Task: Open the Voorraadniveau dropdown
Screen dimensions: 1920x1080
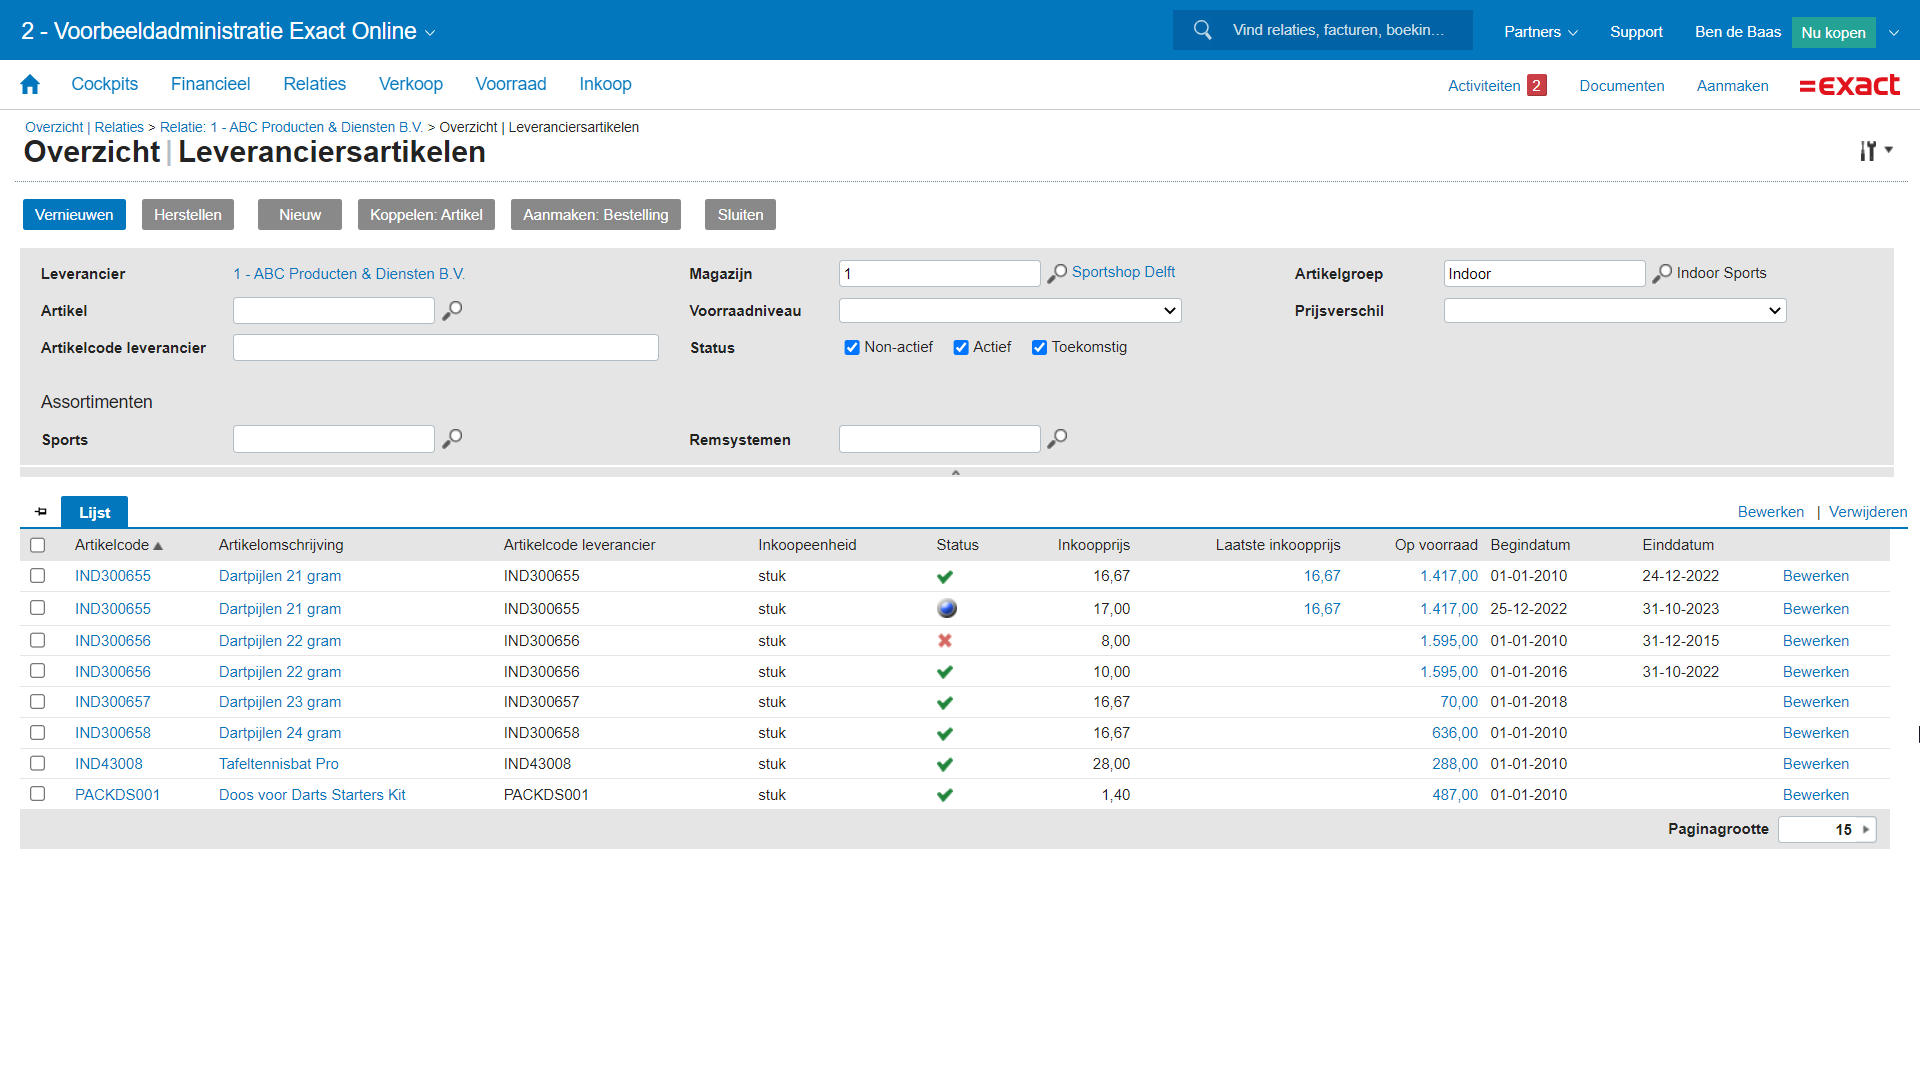Action: click(x=1010, y=311)
